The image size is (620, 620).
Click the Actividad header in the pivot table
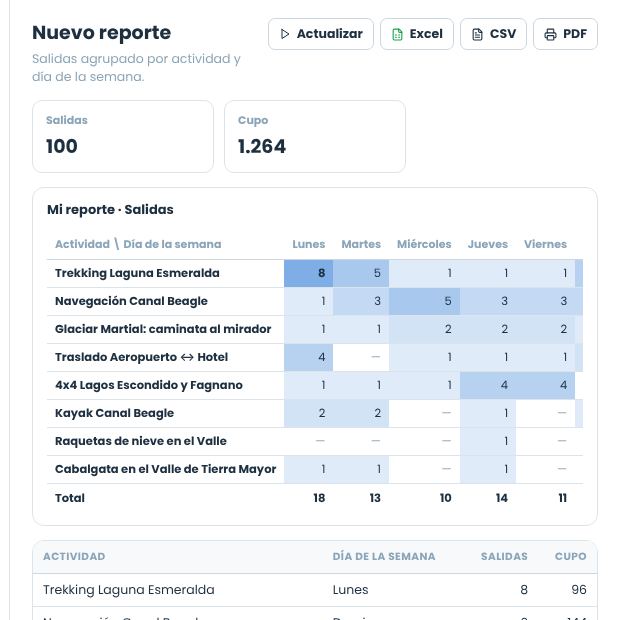(82, 244)
